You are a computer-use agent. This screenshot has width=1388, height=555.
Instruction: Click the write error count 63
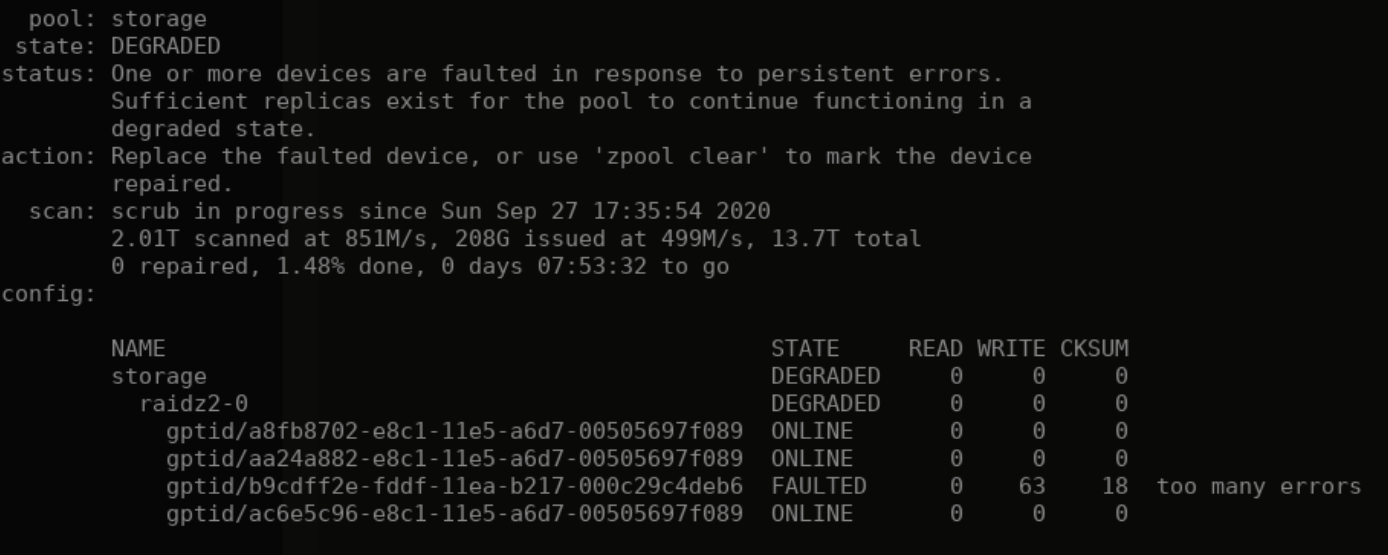1032,486
